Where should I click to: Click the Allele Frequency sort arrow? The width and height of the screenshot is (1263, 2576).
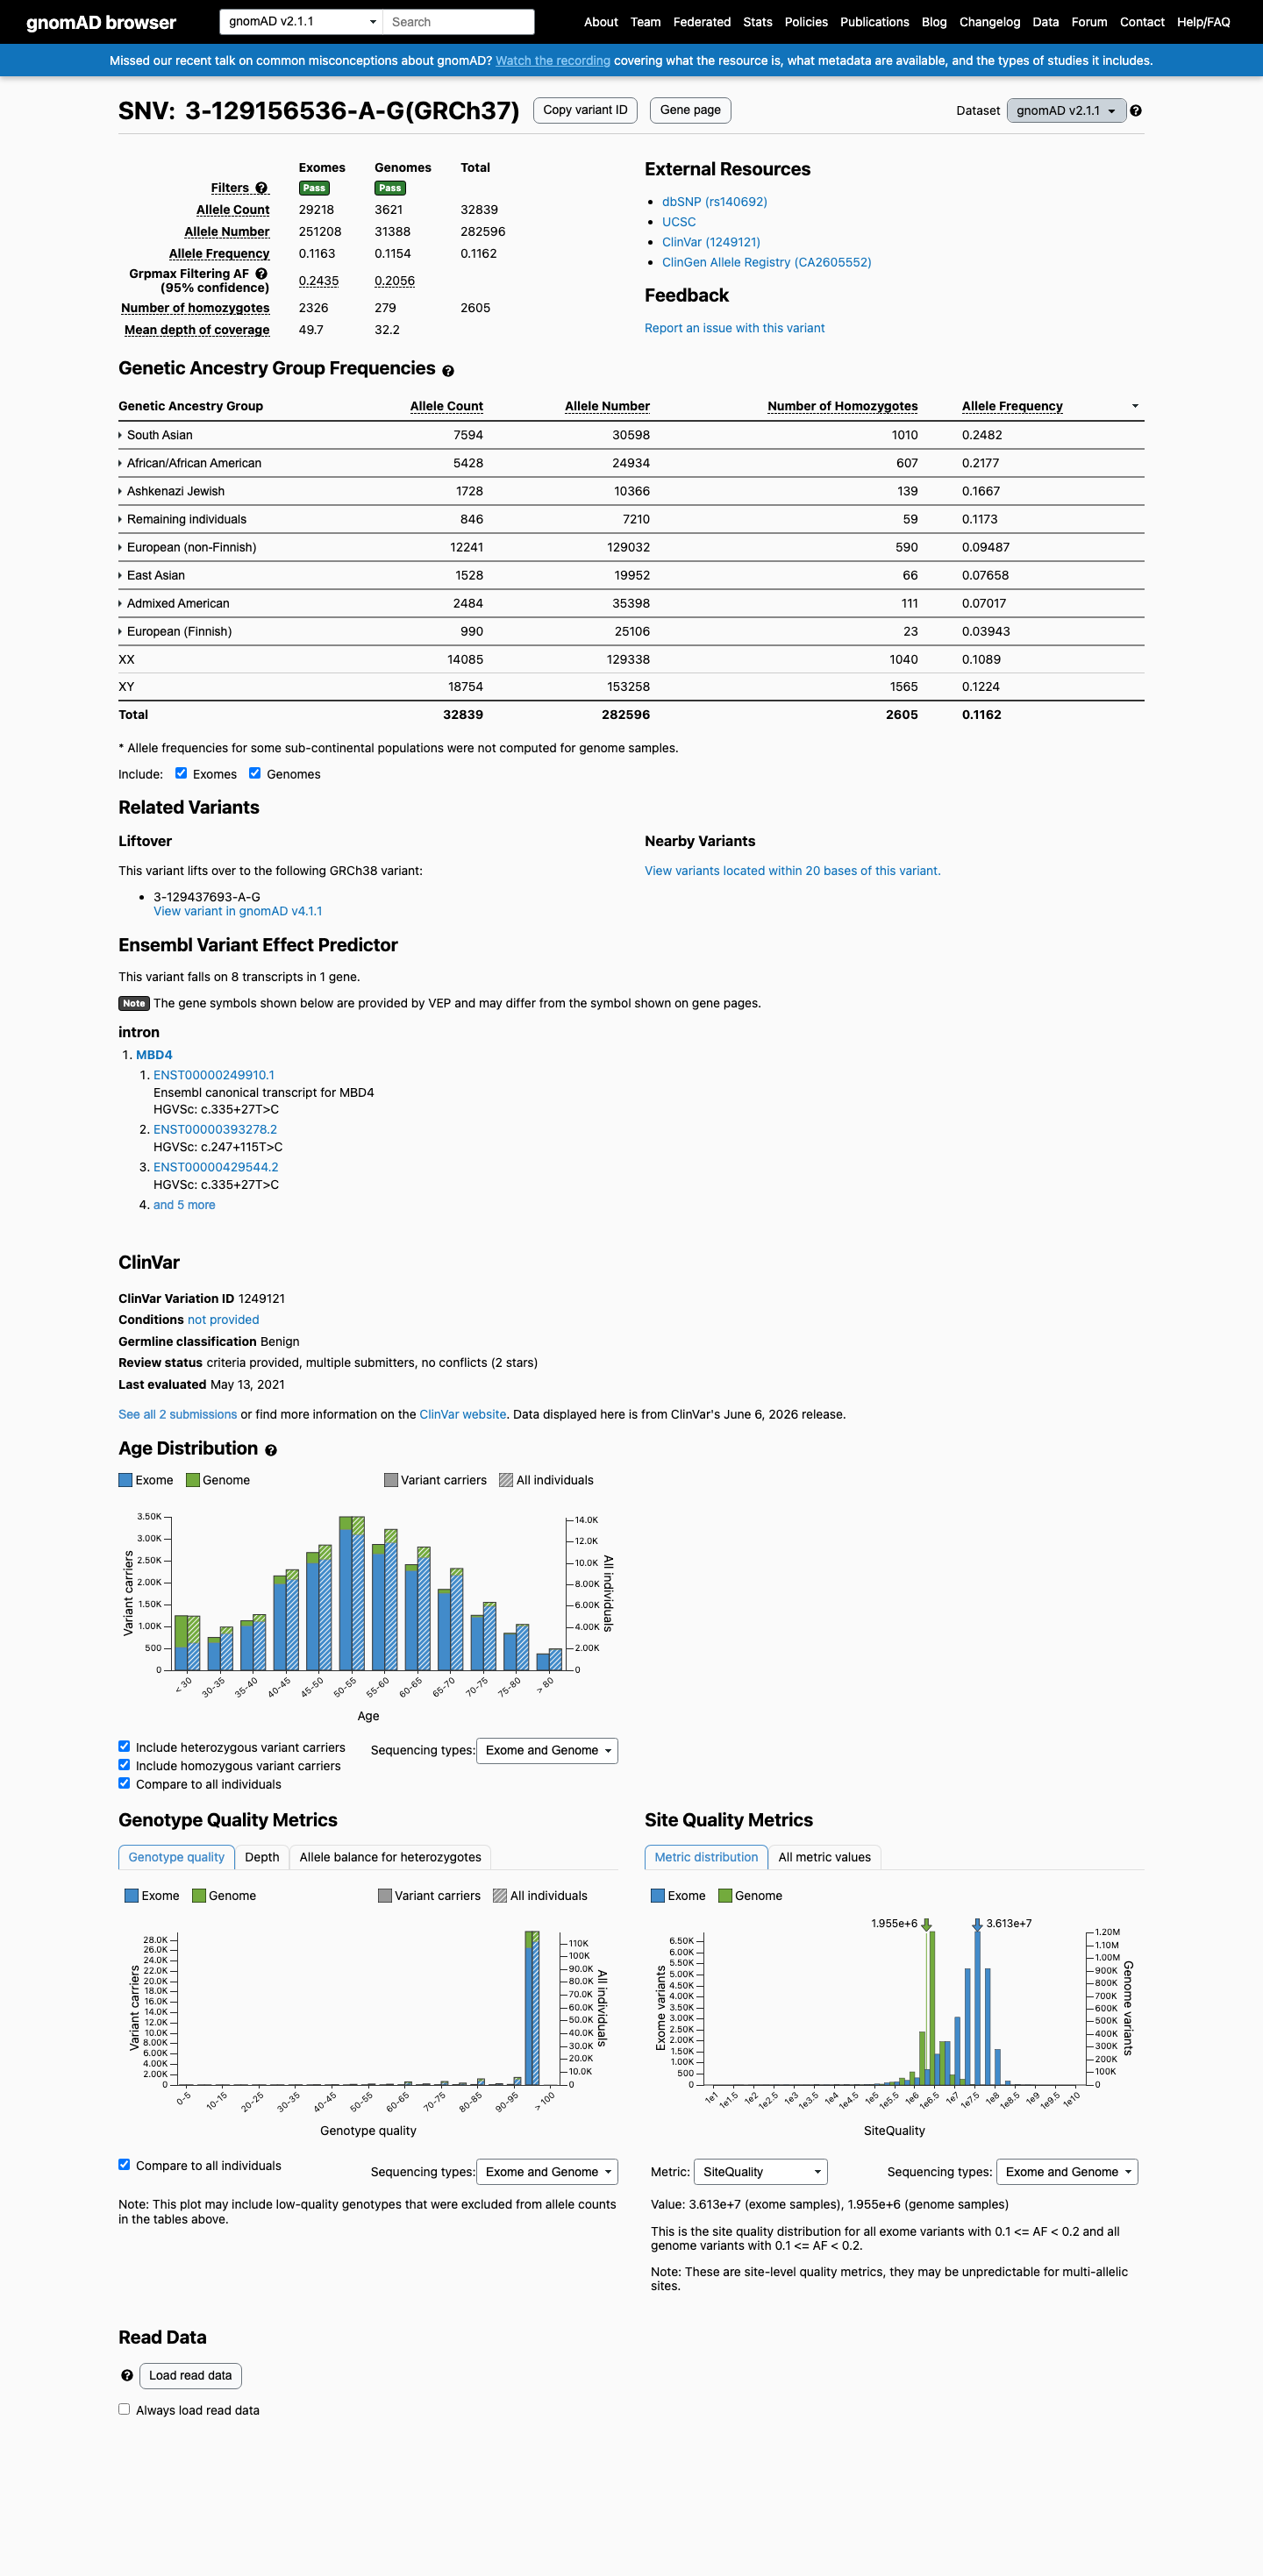coord(1135,406)
